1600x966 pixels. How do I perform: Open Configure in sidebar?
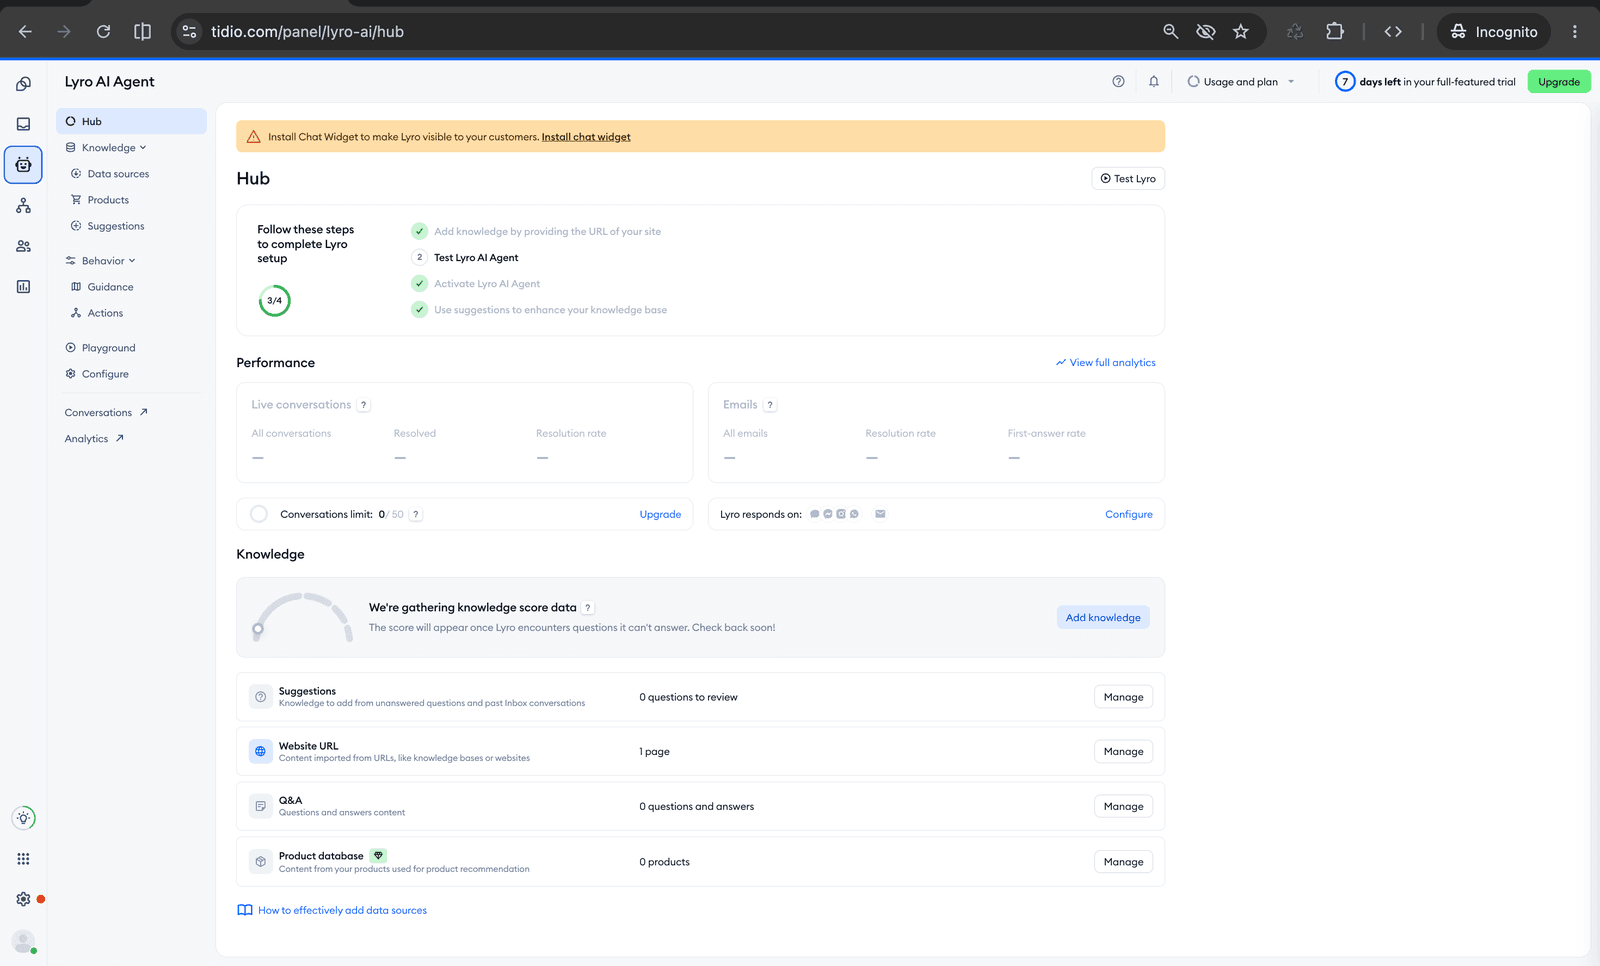(x=105, y=374)
